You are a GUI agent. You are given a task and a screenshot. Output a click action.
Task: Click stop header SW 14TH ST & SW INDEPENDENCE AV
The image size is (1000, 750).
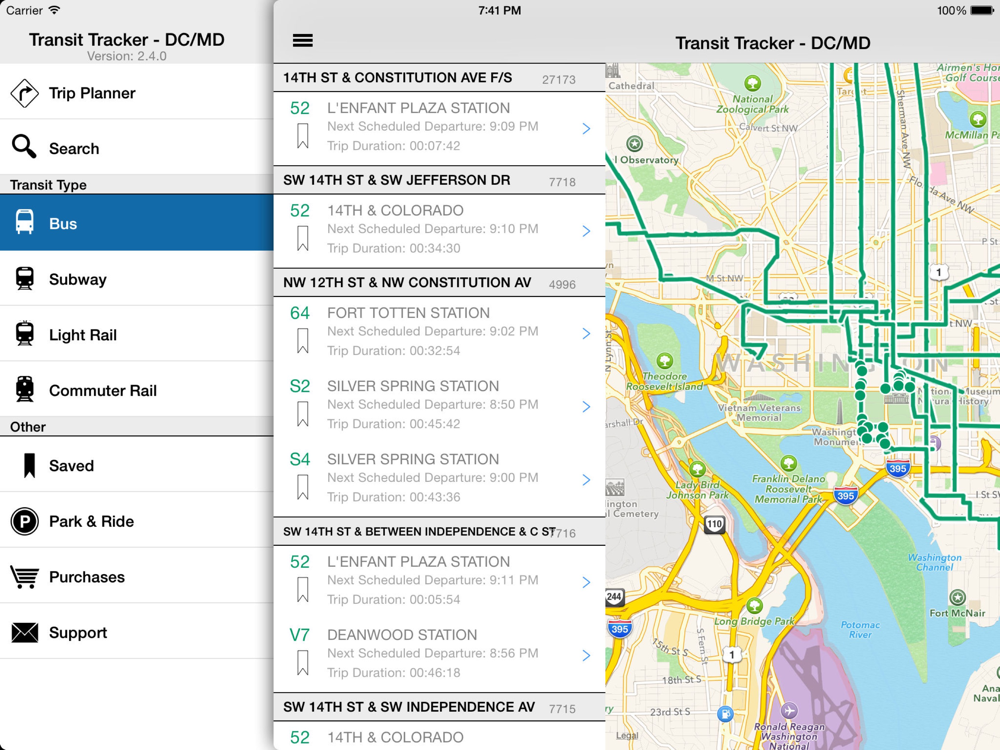[x=439, y=707]
